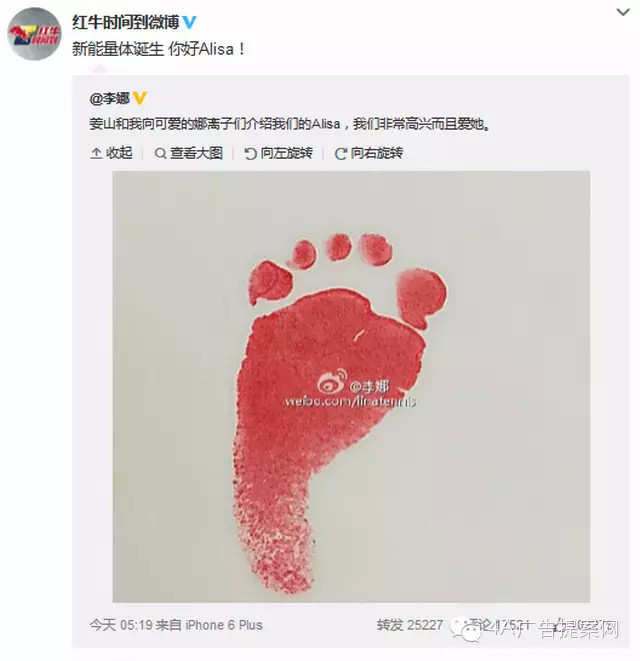640x661 pixels.
Task: Open the 红牛时间到微博 account name link
Action: coord(126,22)
